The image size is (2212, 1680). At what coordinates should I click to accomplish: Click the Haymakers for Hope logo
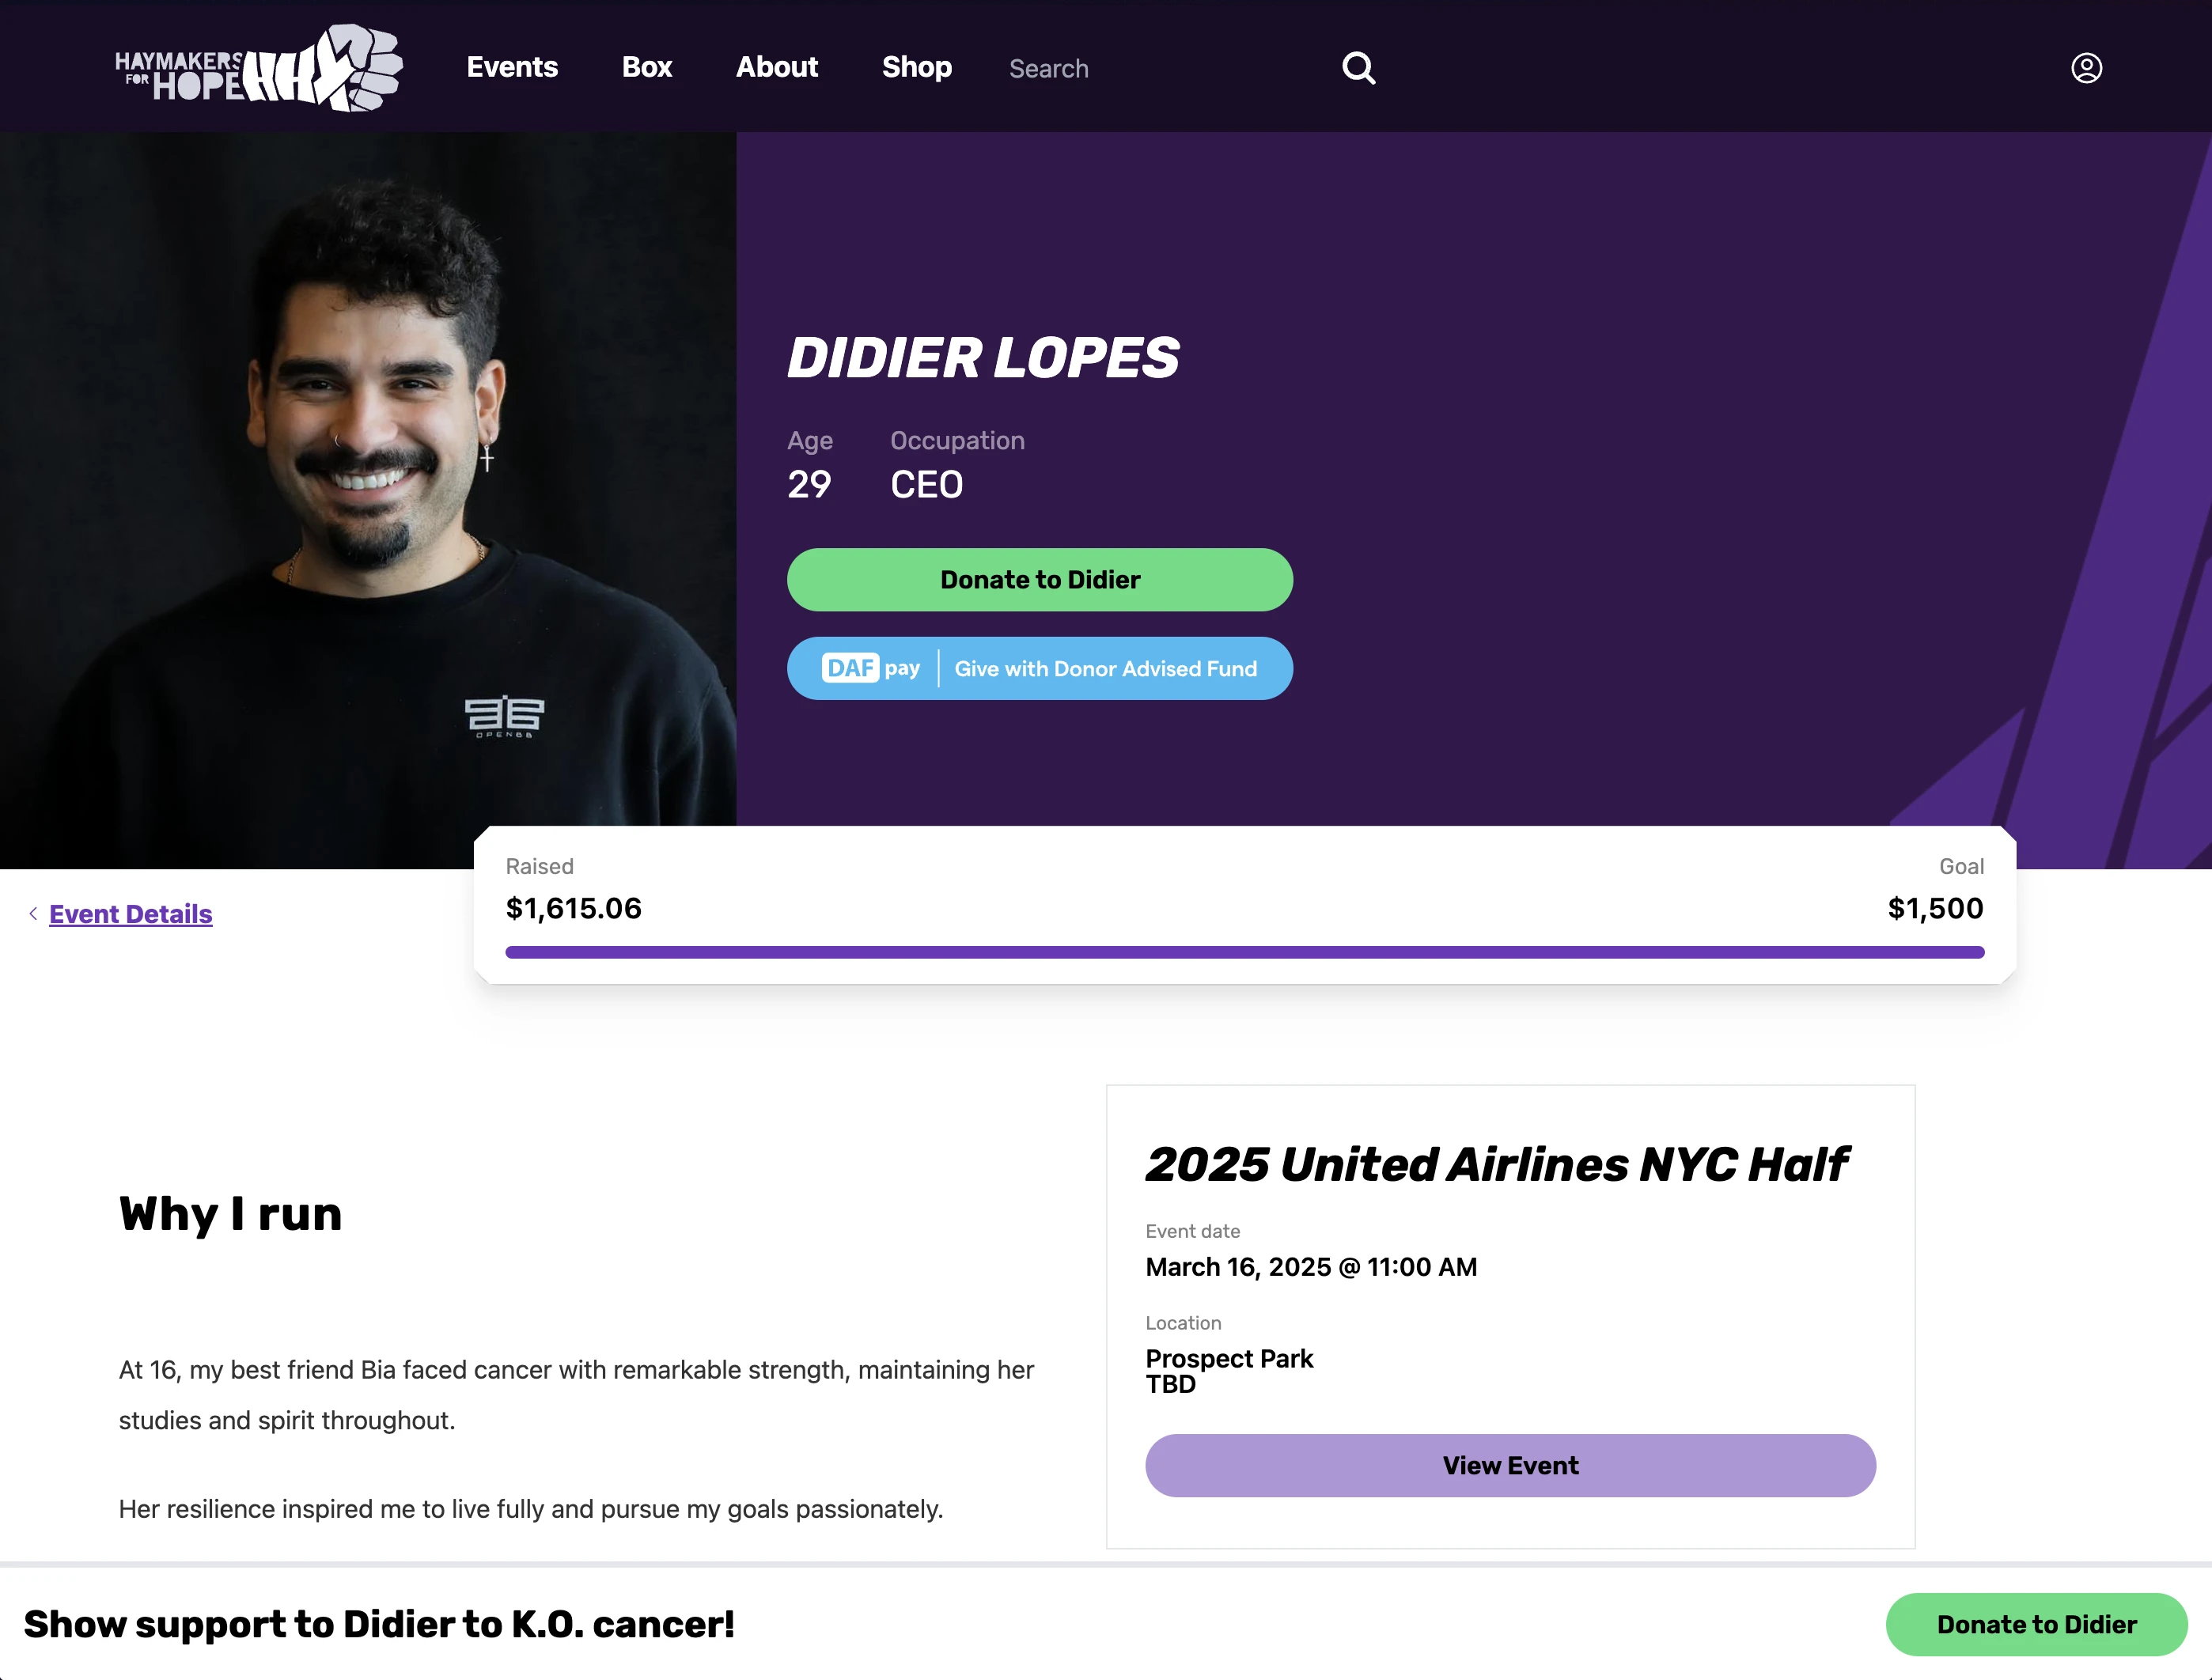point(259,68)
